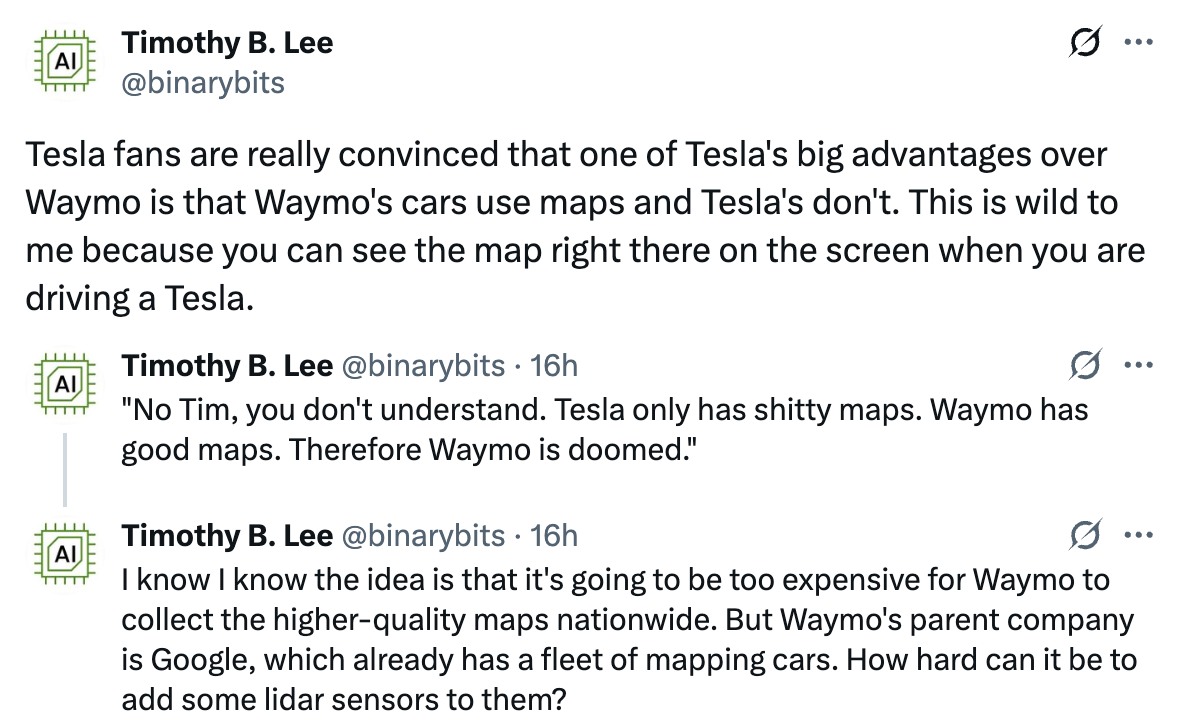Click the @binarybits handle under the main tweet's name

203,82
